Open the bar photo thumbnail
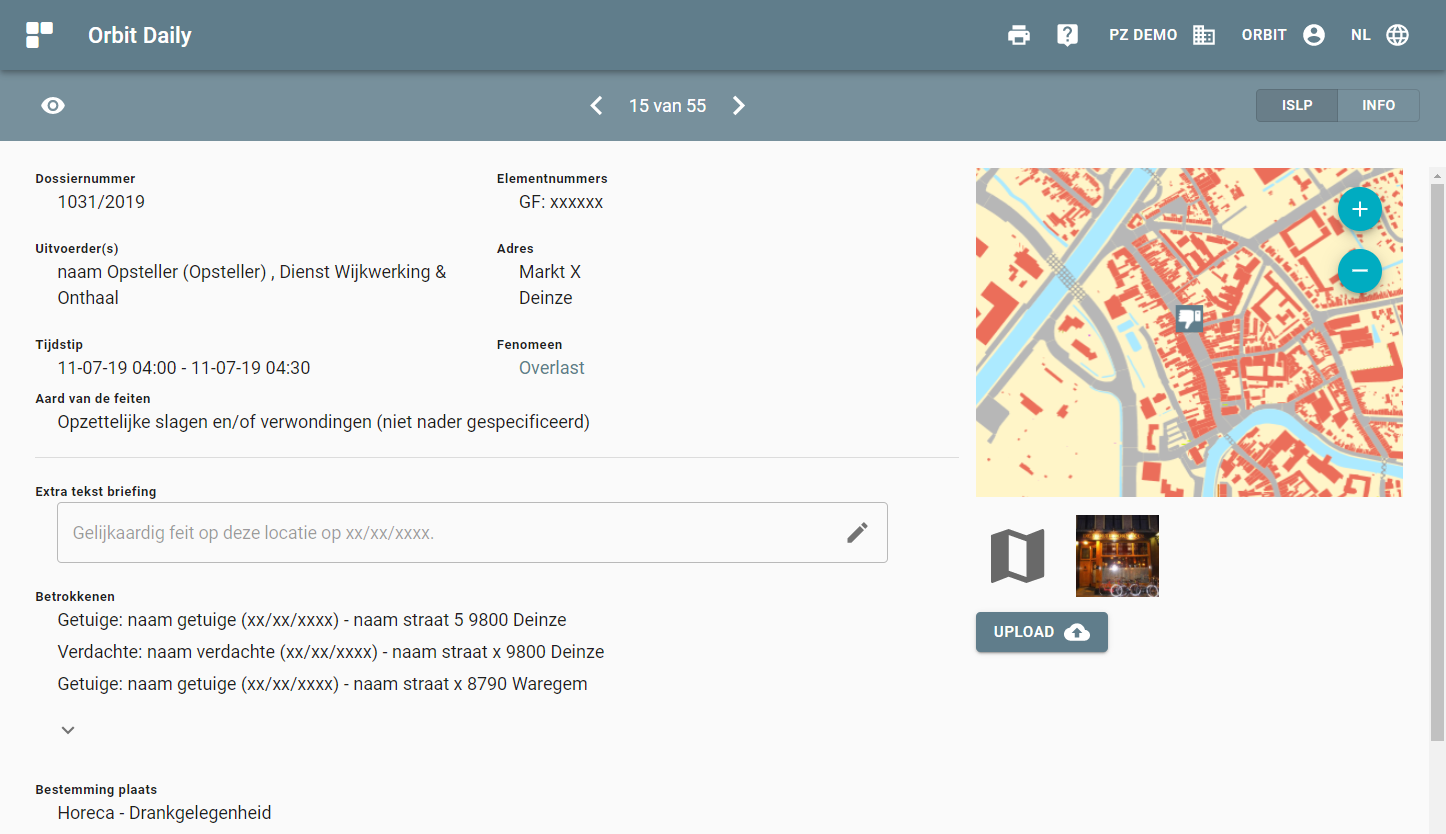 tap(1117, 556)
